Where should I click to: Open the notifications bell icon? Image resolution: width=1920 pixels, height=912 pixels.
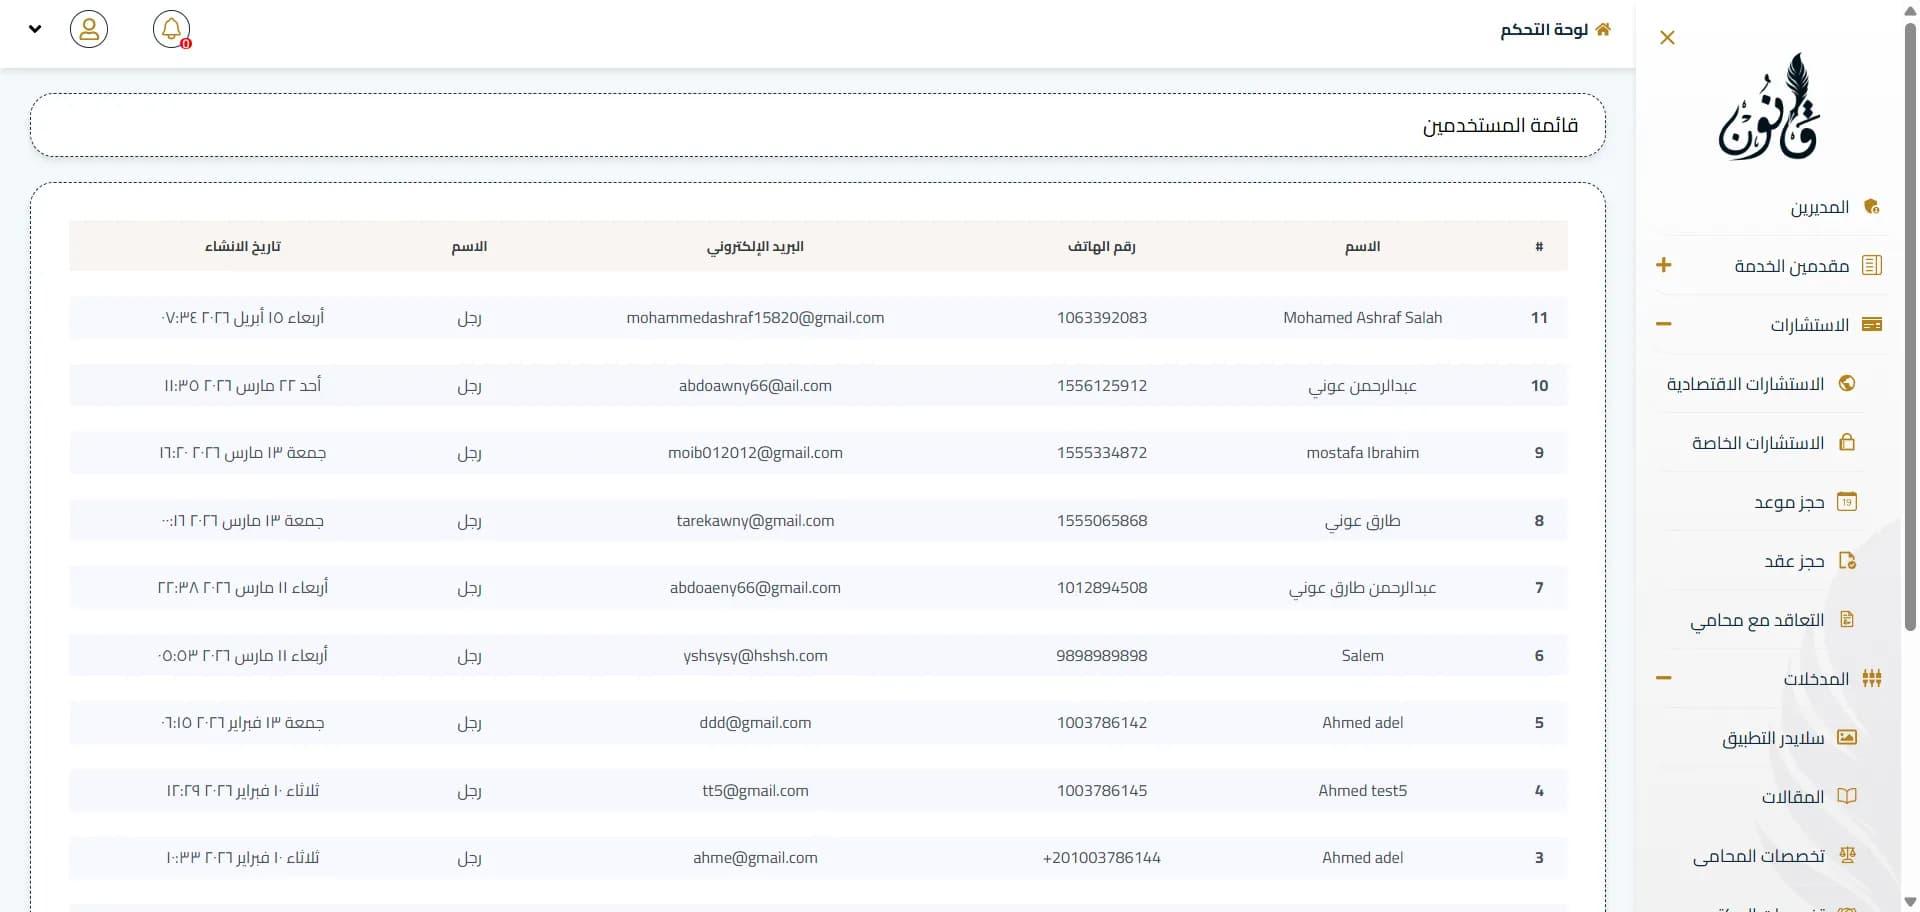[172, 29]
